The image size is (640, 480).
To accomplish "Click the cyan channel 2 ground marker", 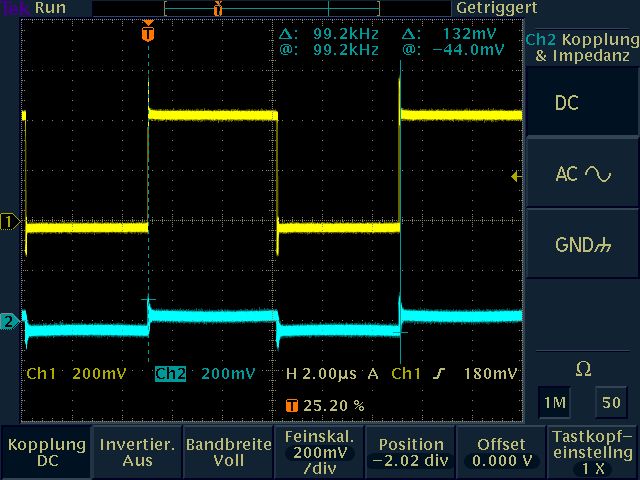I will point(11,321).
